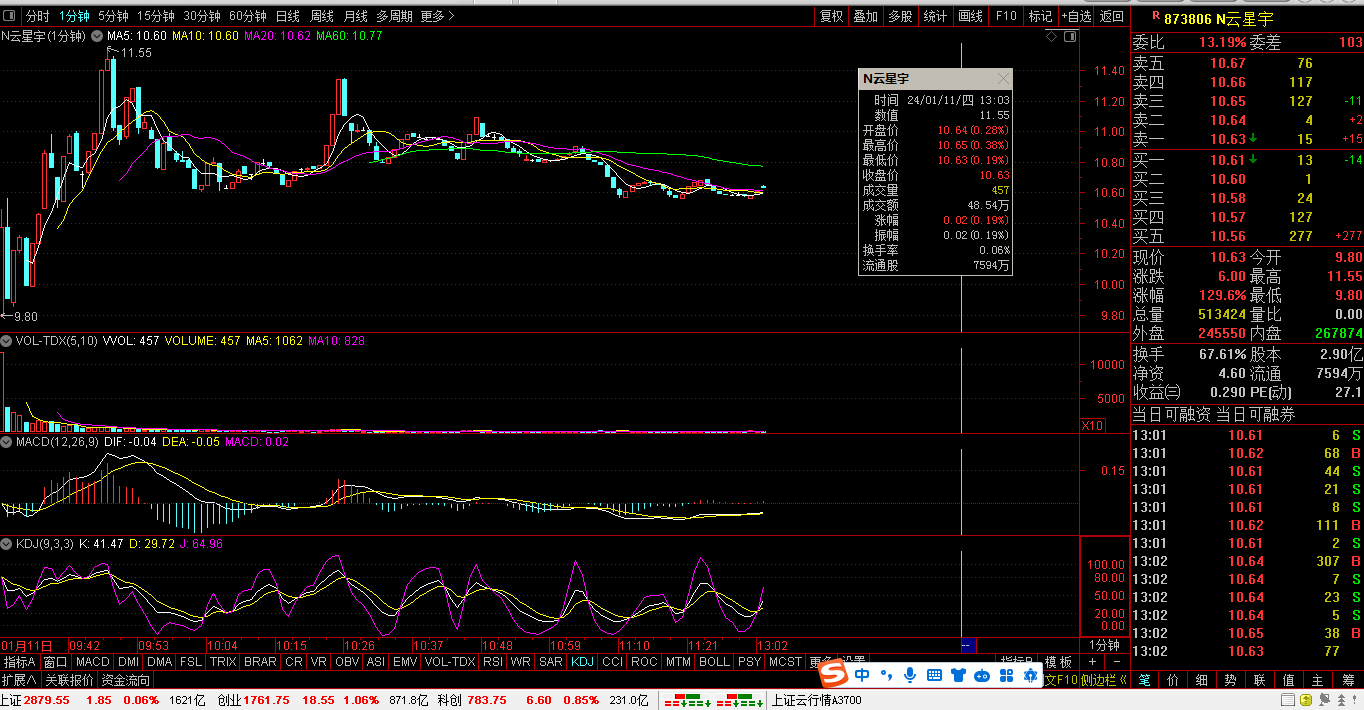Select the 60分钟 period tab

tap(248, 16)
